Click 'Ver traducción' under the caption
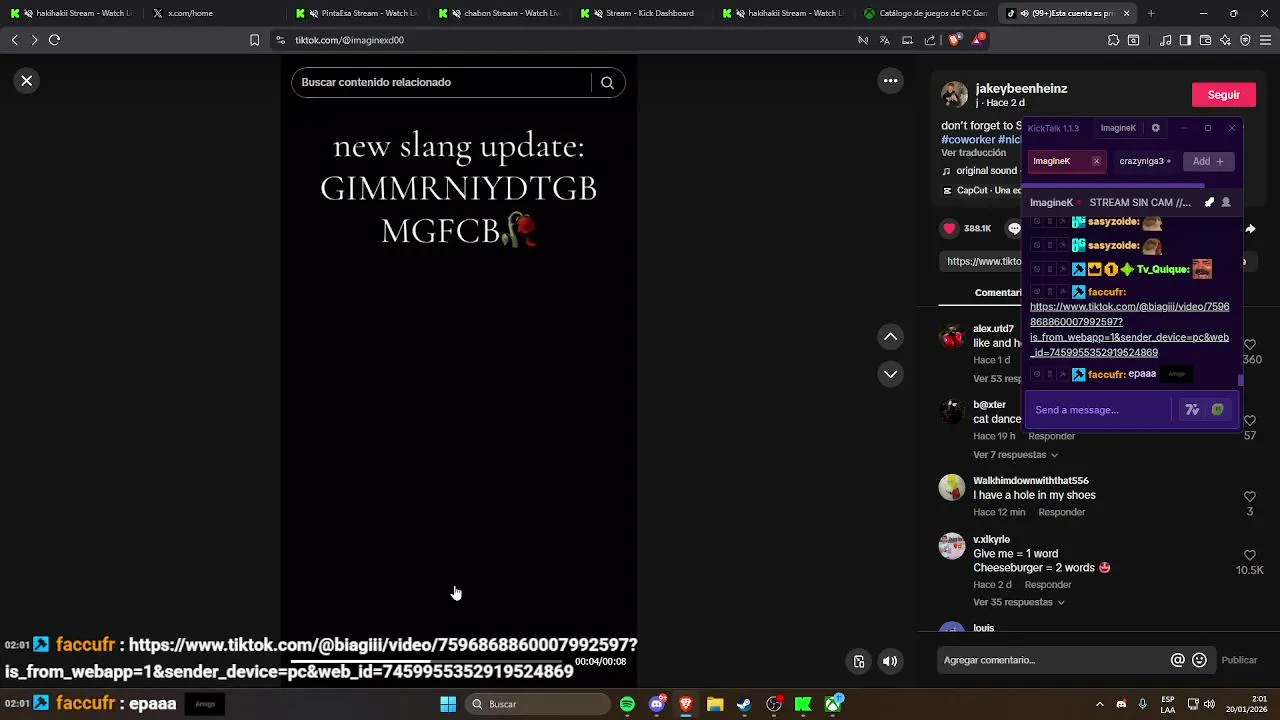The image size is (1280, 720). pyautogui.click(x=973, y=153)
